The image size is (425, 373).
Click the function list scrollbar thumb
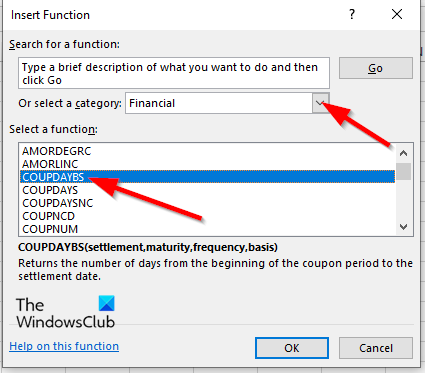pos(403,171)
